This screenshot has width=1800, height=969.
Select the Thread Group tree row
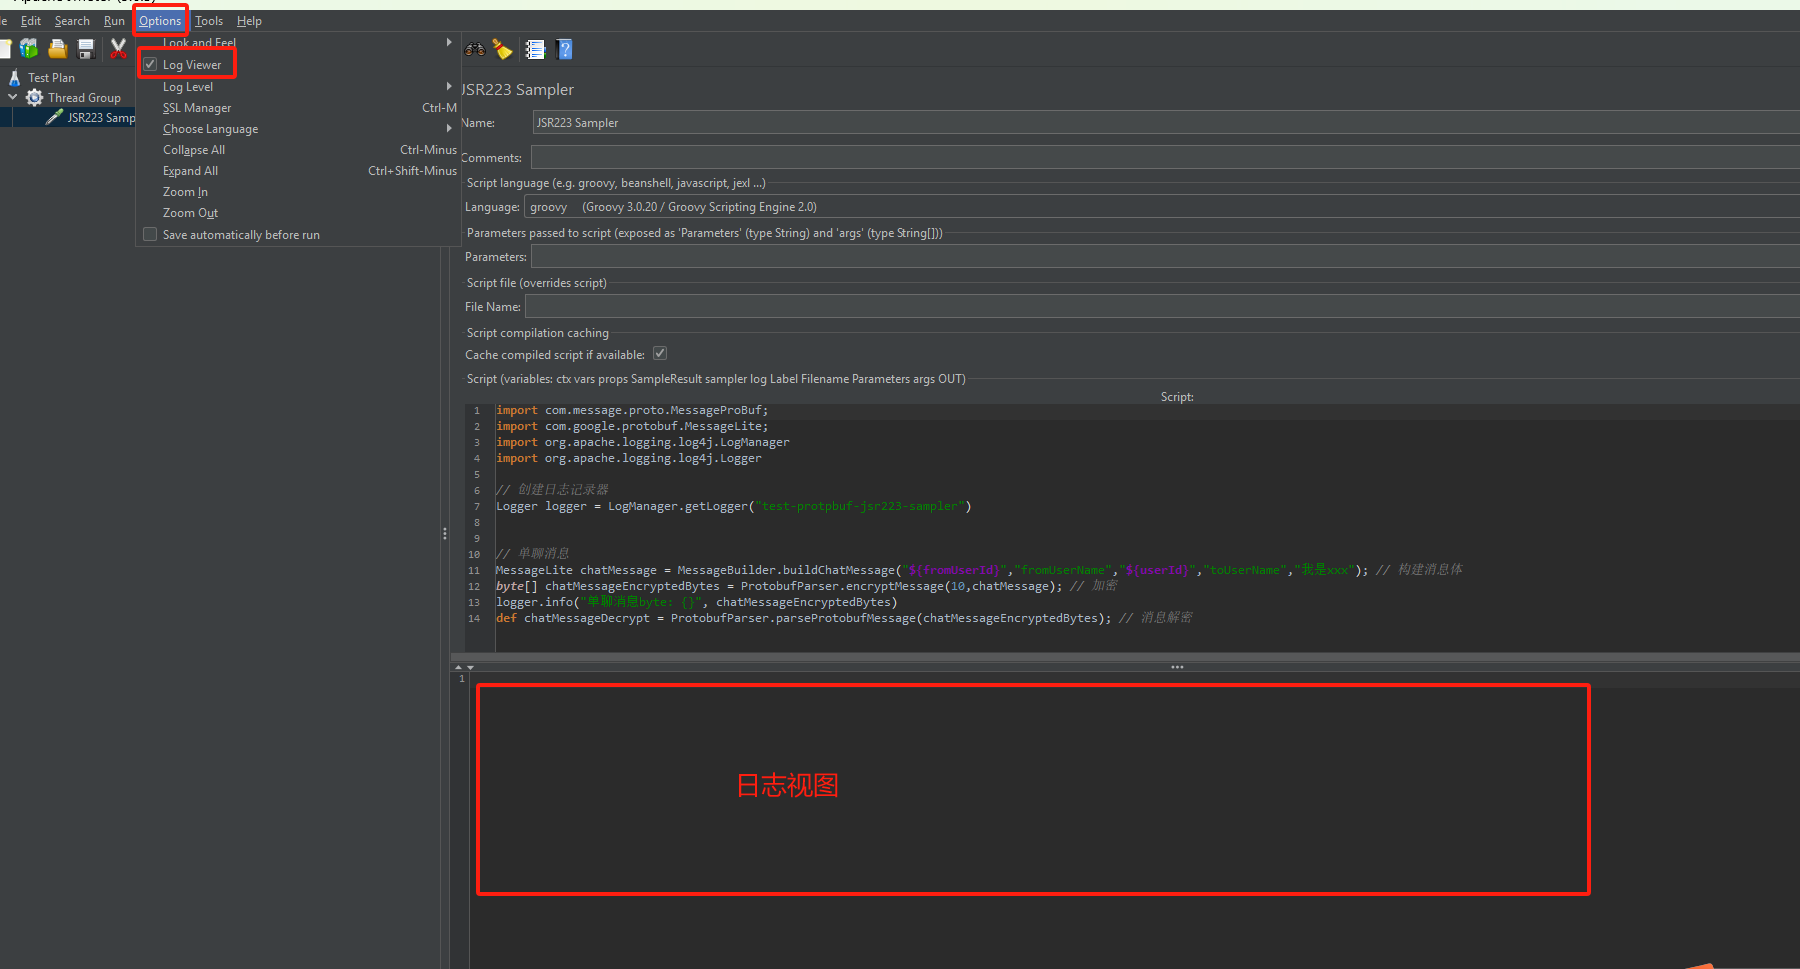click(84, 97)
